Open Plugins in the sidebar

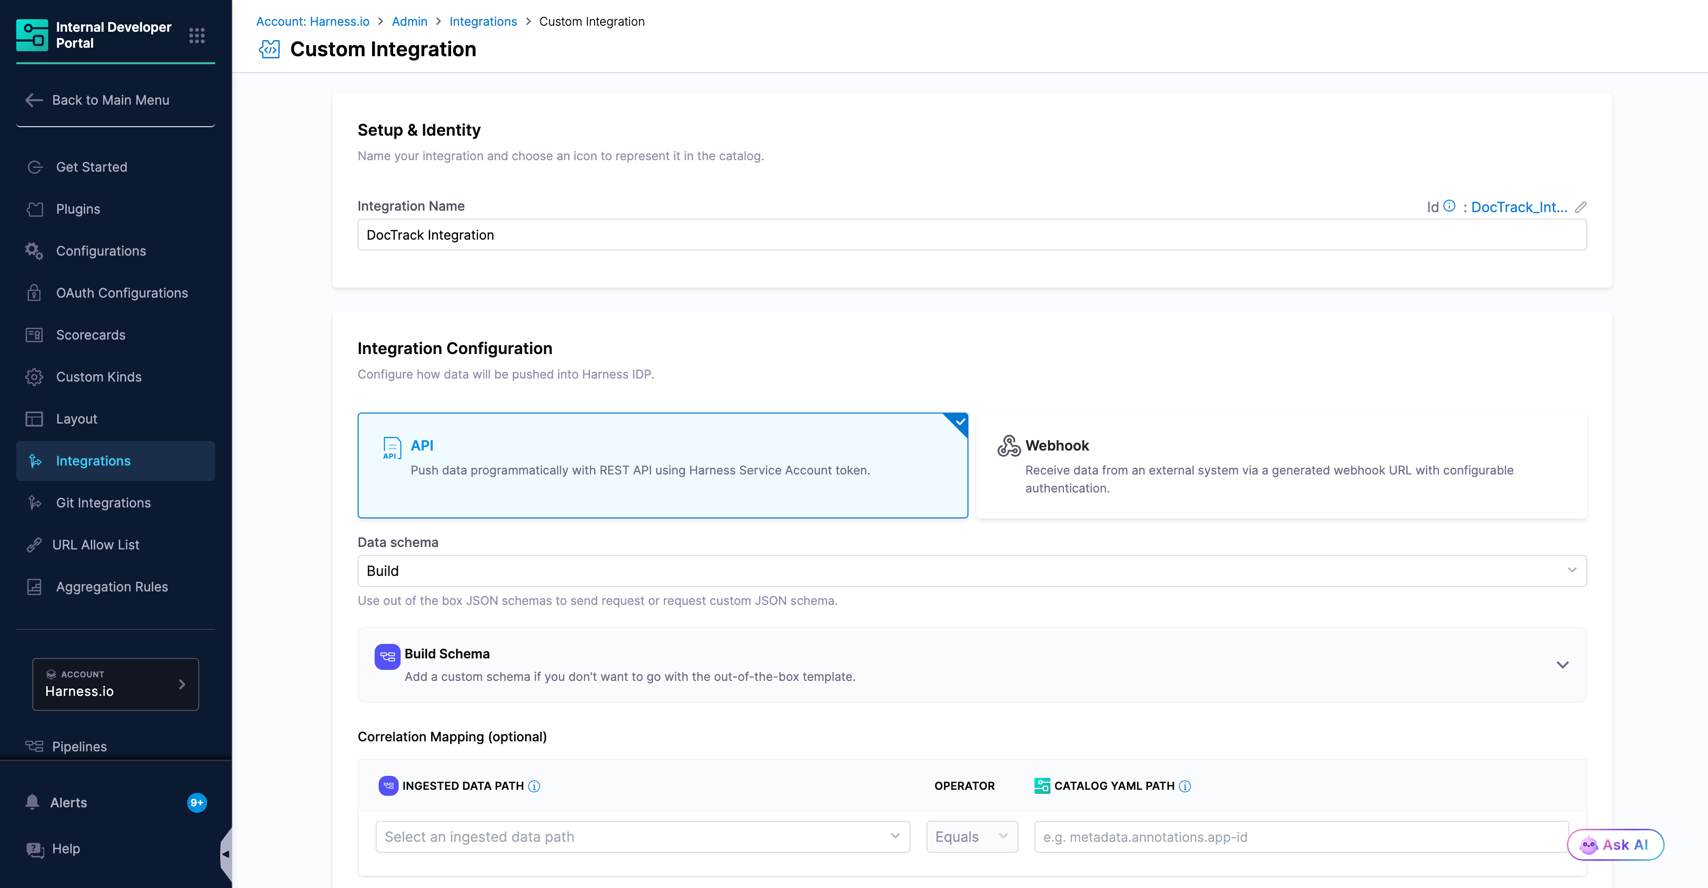coord(116,209)
